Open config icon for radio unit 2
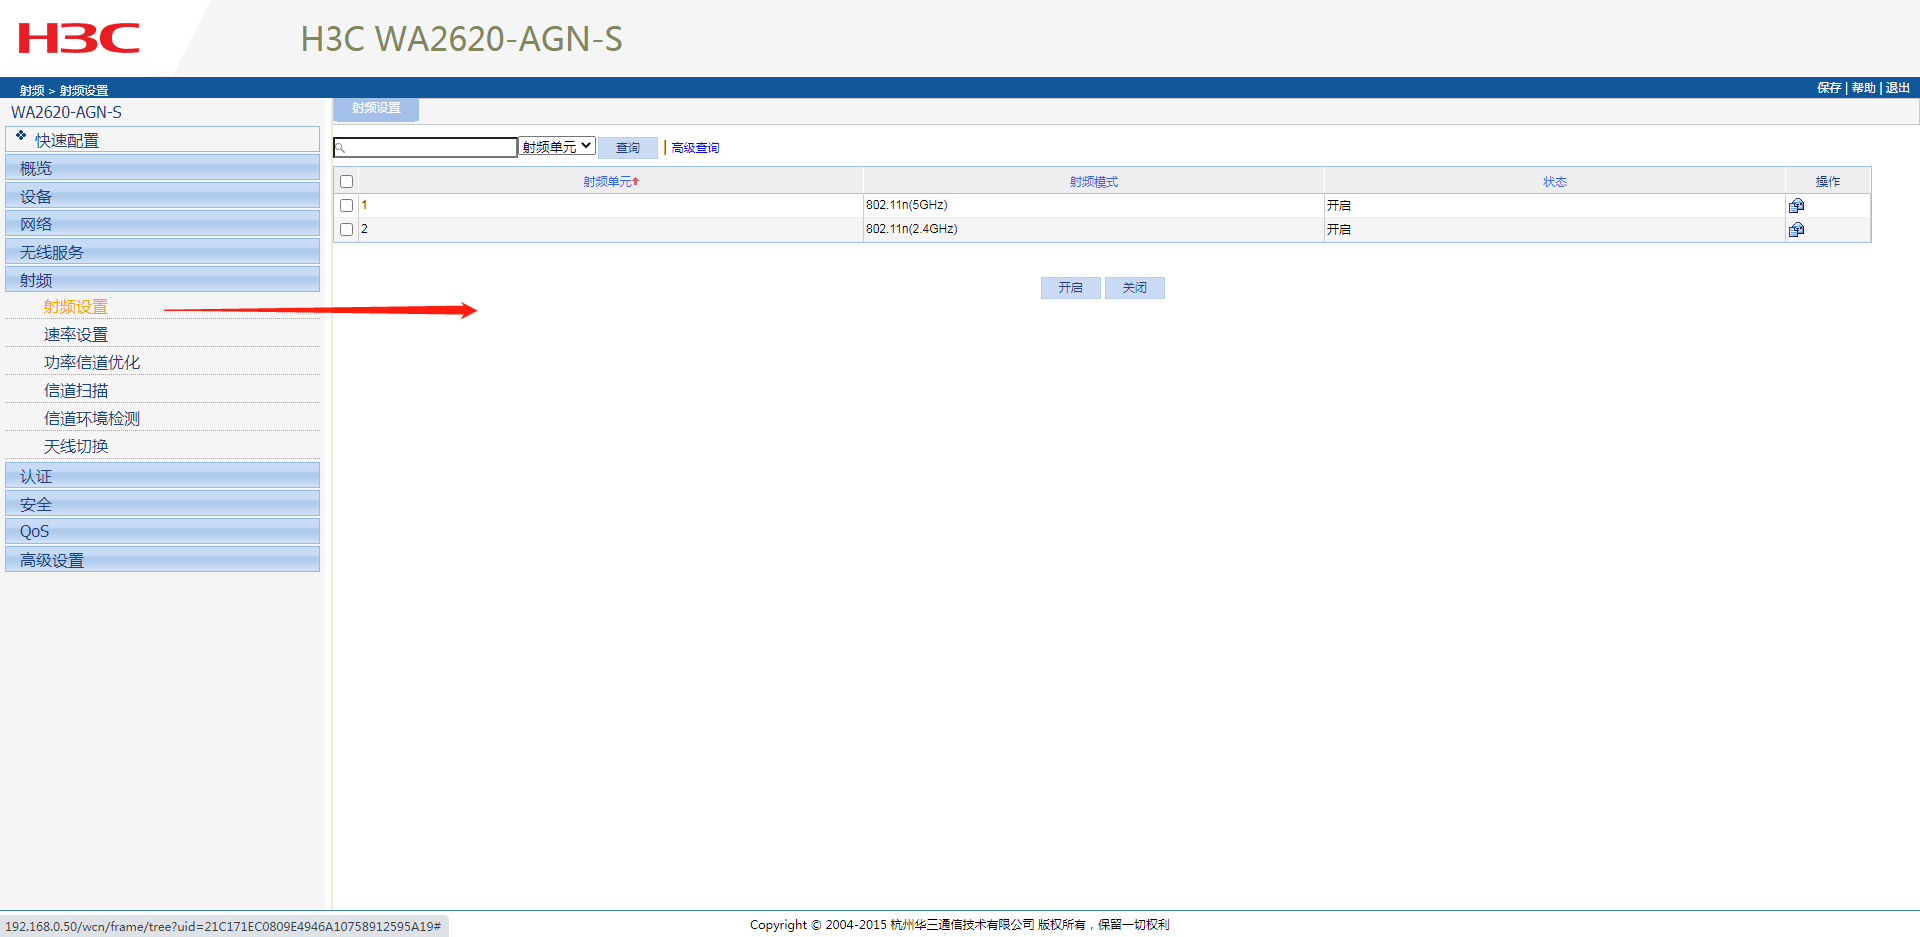The height and width of the screenshot is (937, 1920). tap(1796, 229)
